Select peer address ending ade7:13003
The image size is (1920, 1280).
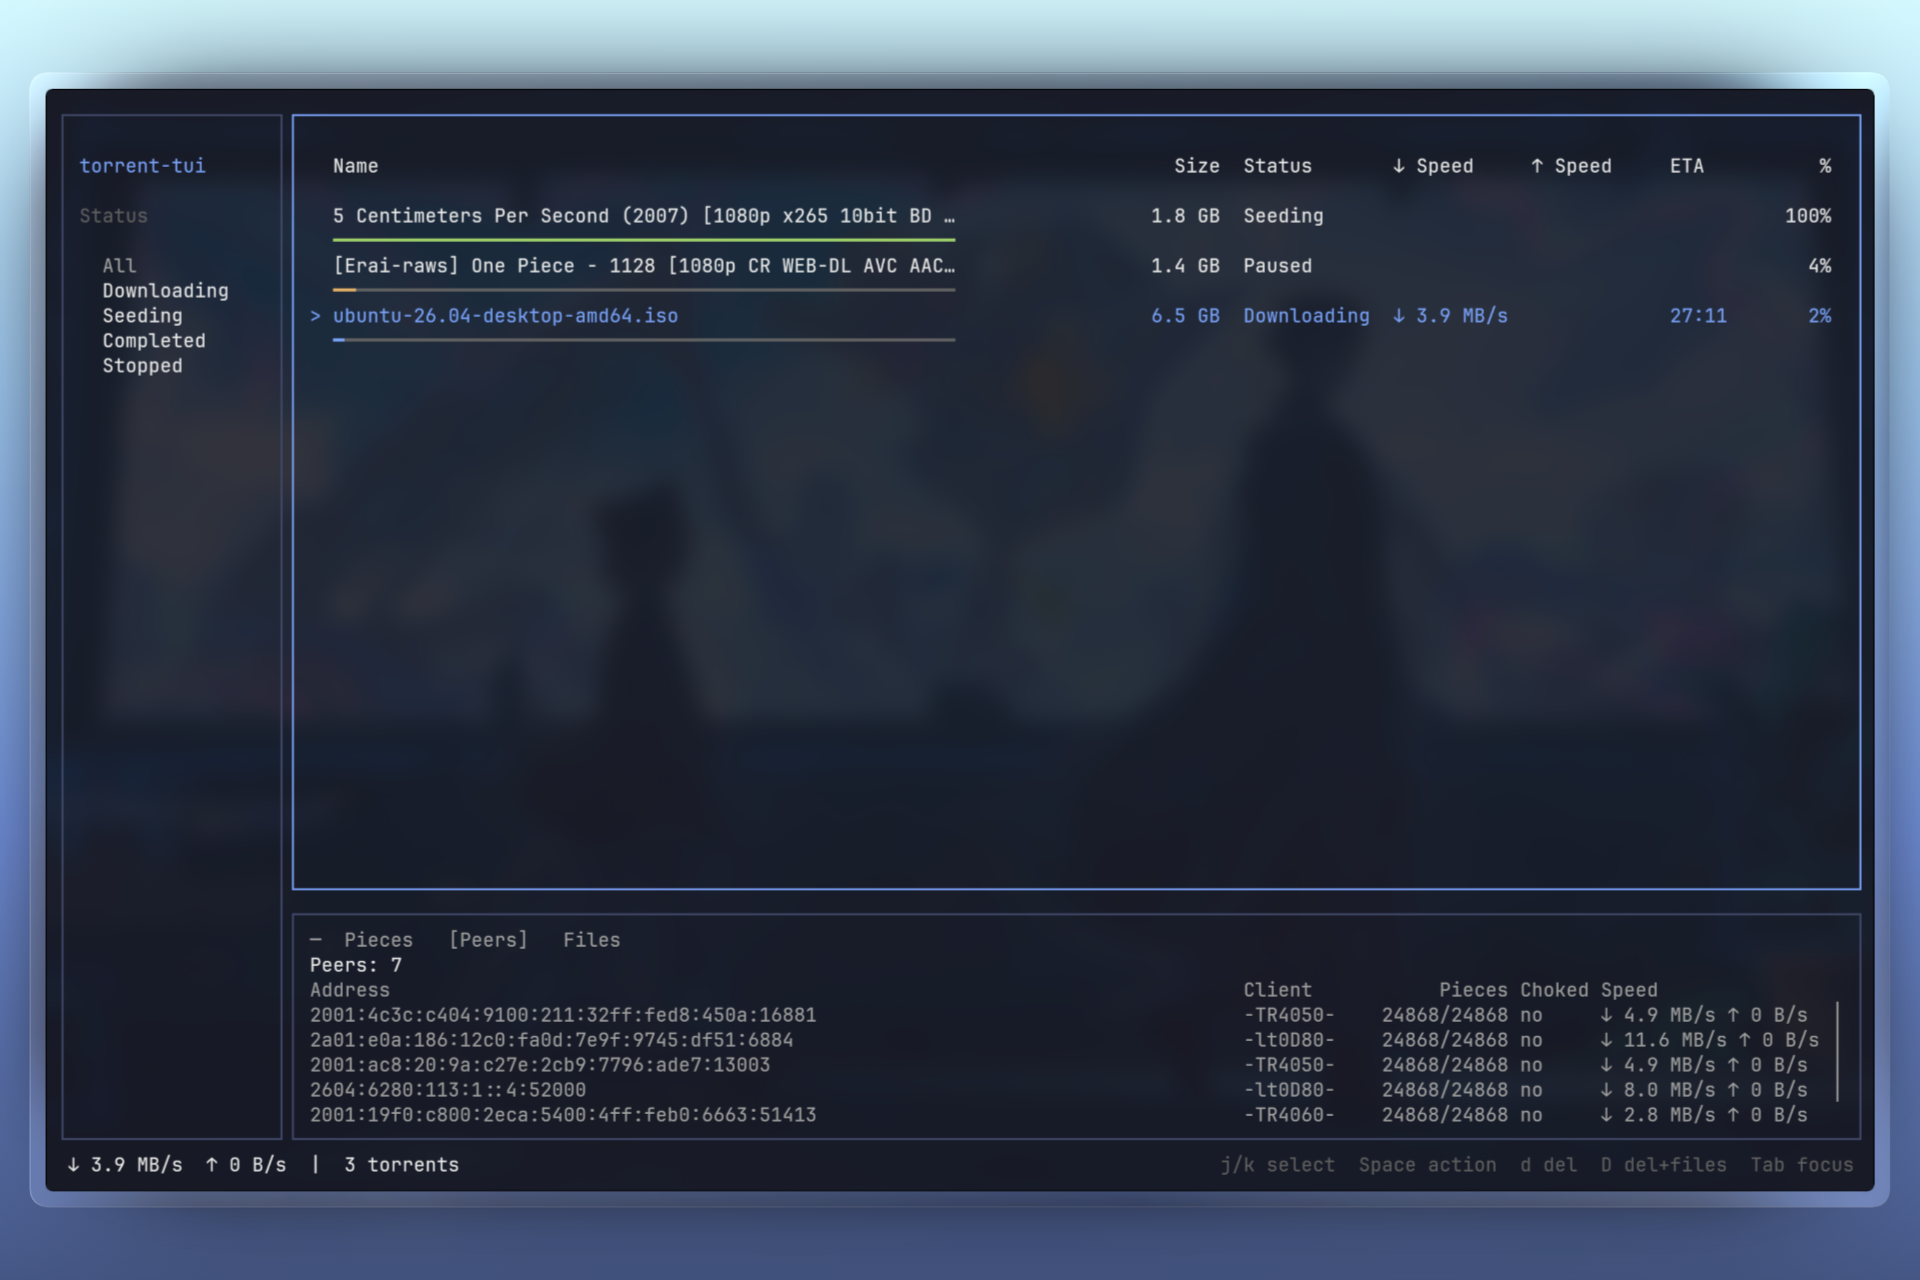[539, 1065]
